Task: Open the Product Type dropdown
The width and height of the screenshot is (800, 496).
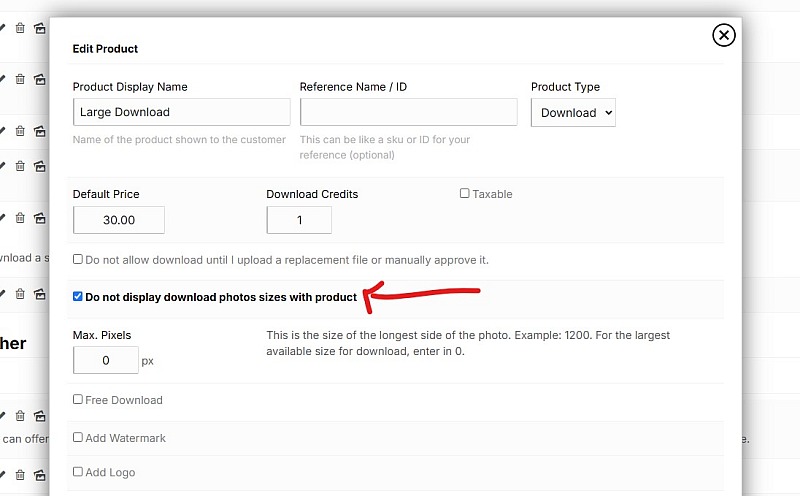Action: pyautogui.click(x=573, y=112)
